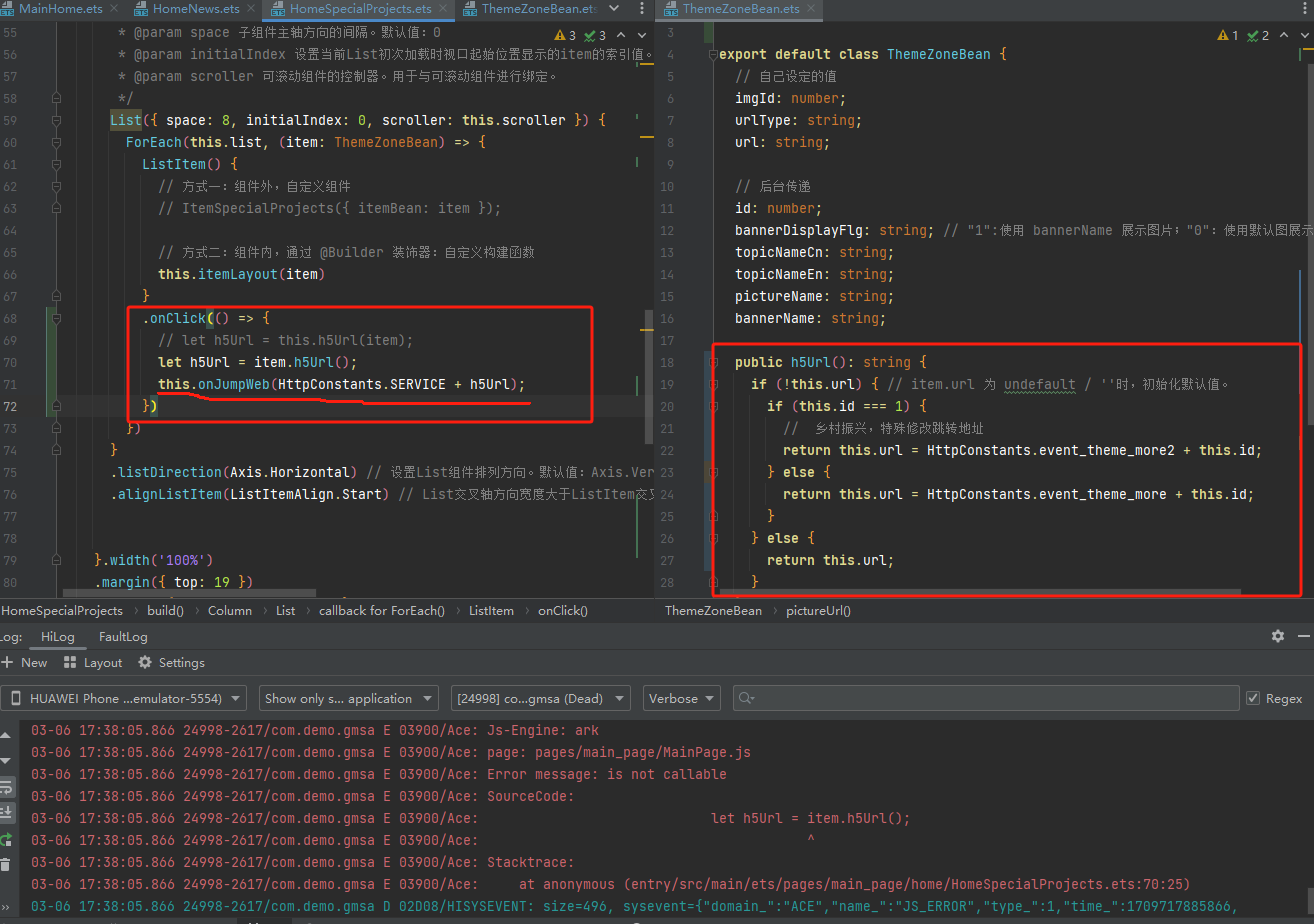The image size is (1314, 924).
Task: Click right editor horizontal scrollbar
Action: point(980,593)
